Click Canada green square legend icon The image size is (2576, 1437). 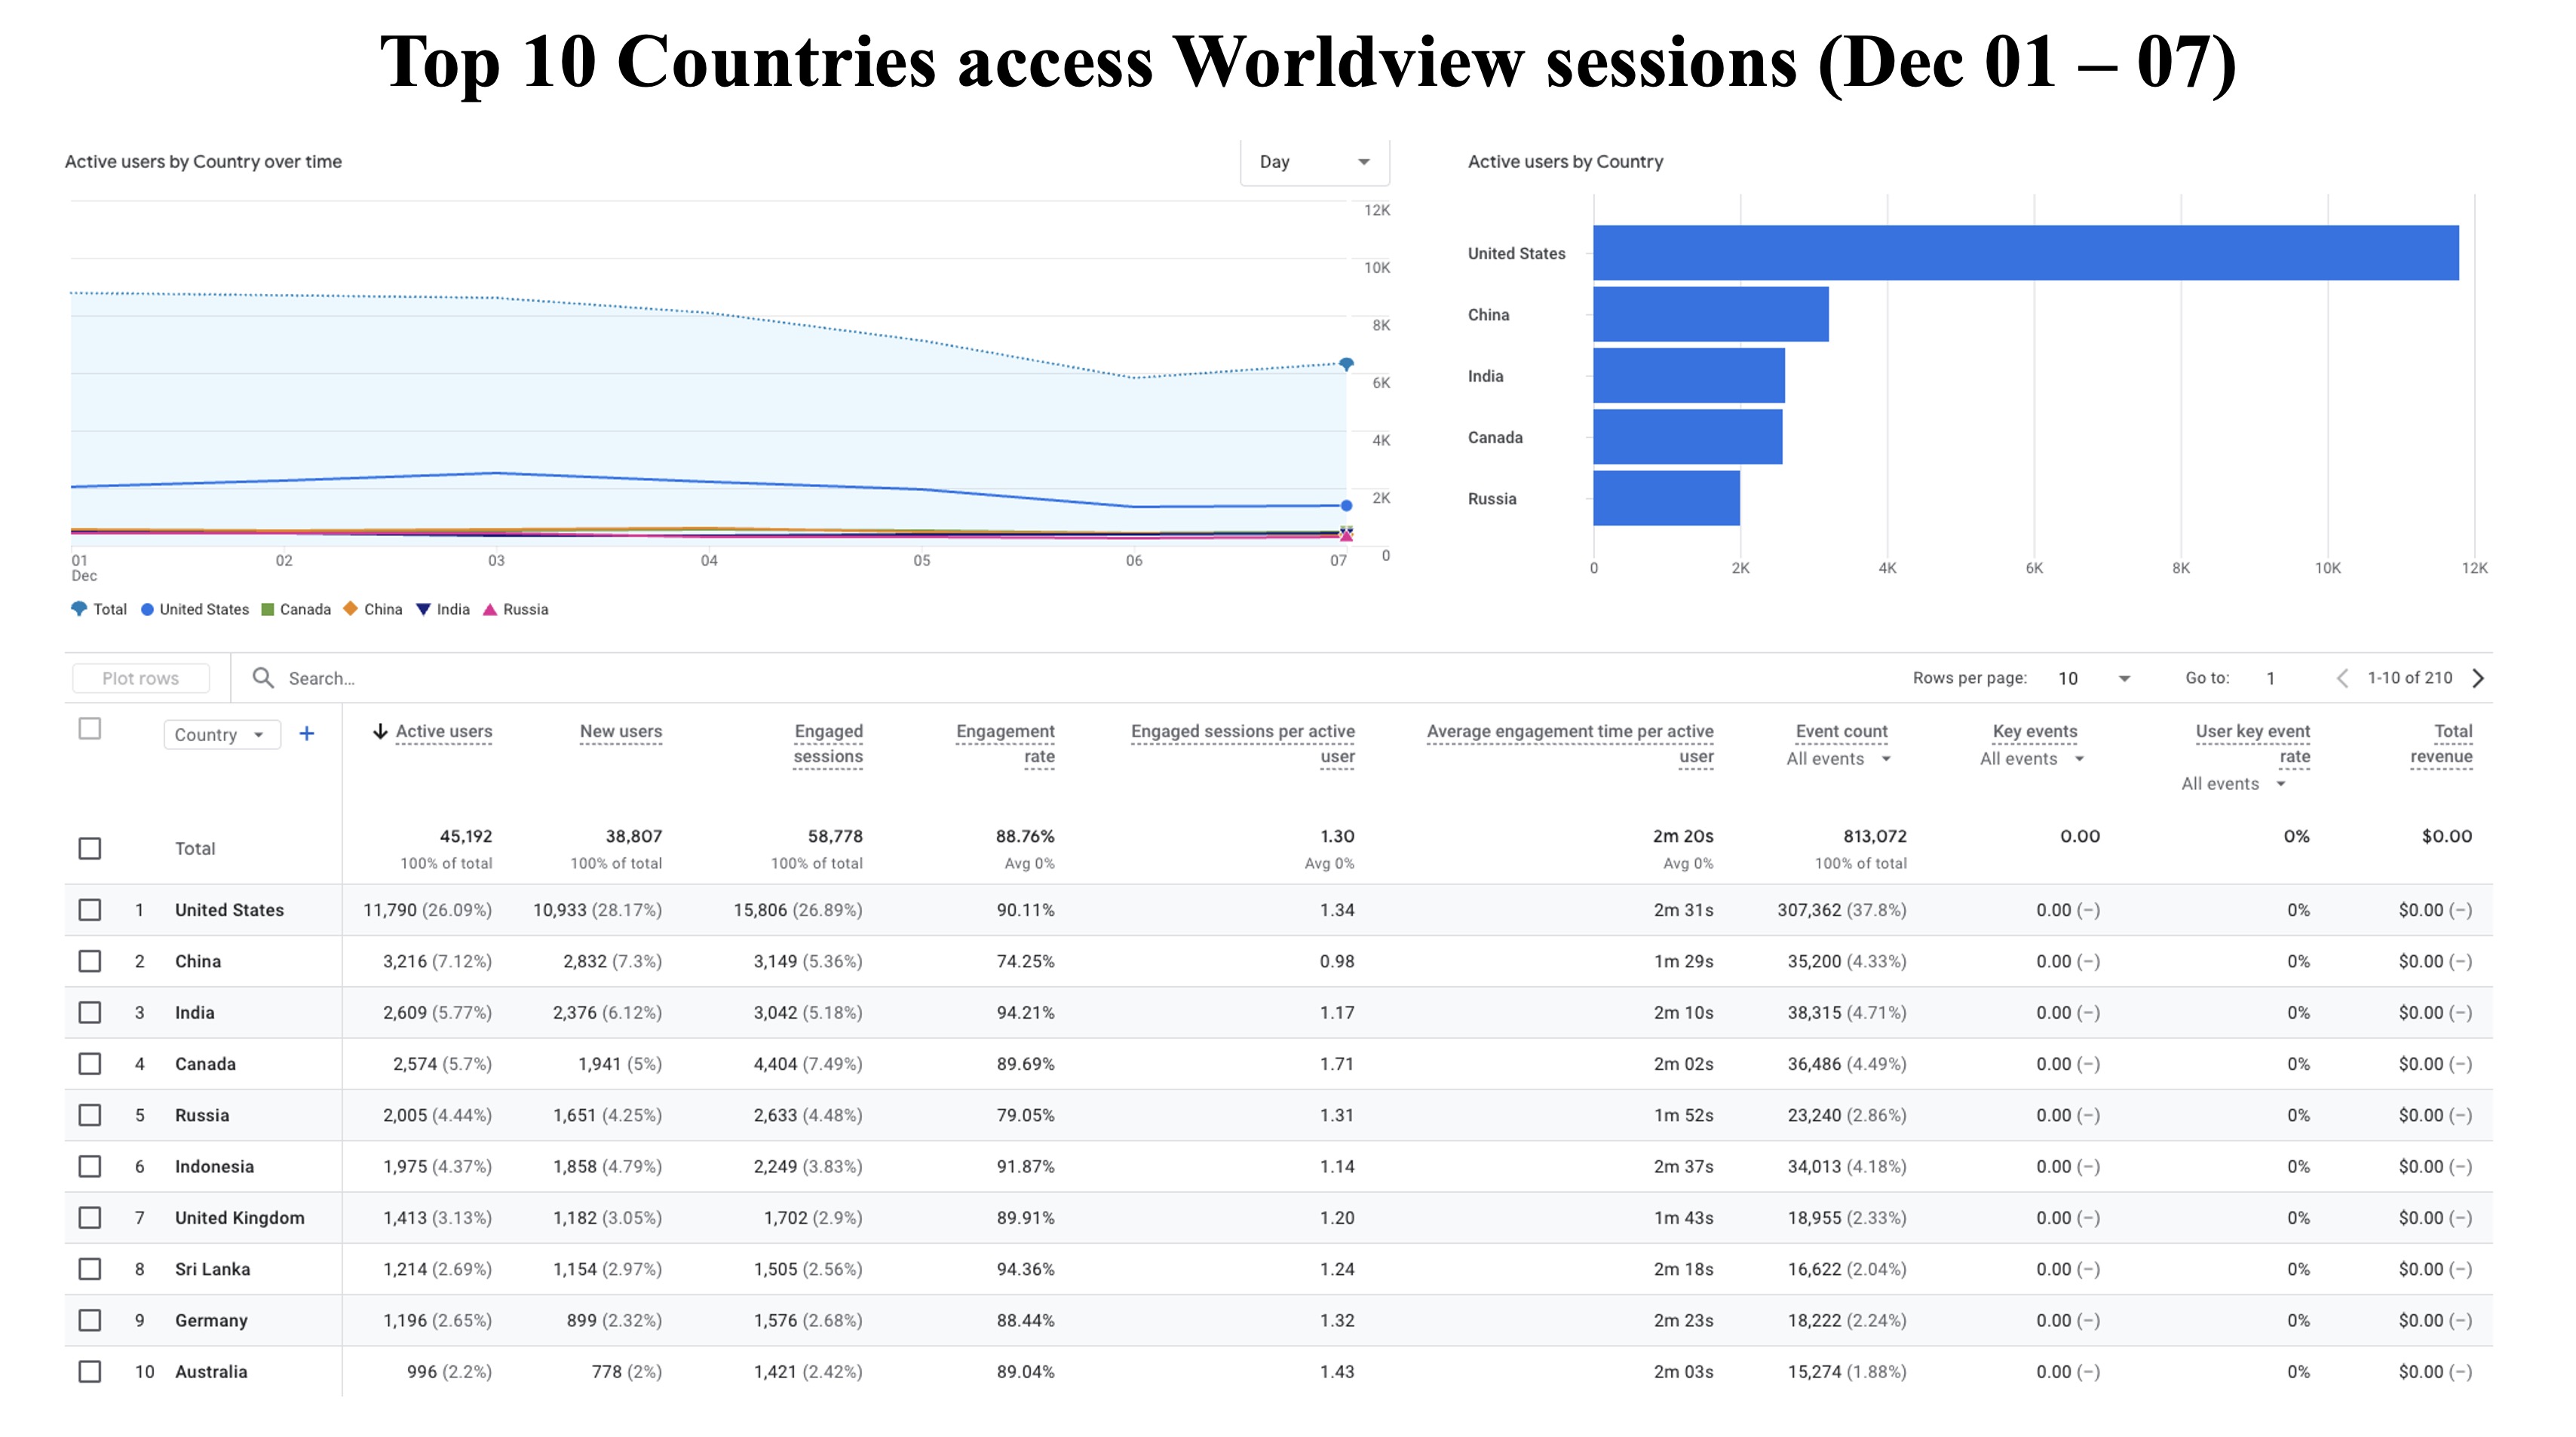tap(267, 609)
